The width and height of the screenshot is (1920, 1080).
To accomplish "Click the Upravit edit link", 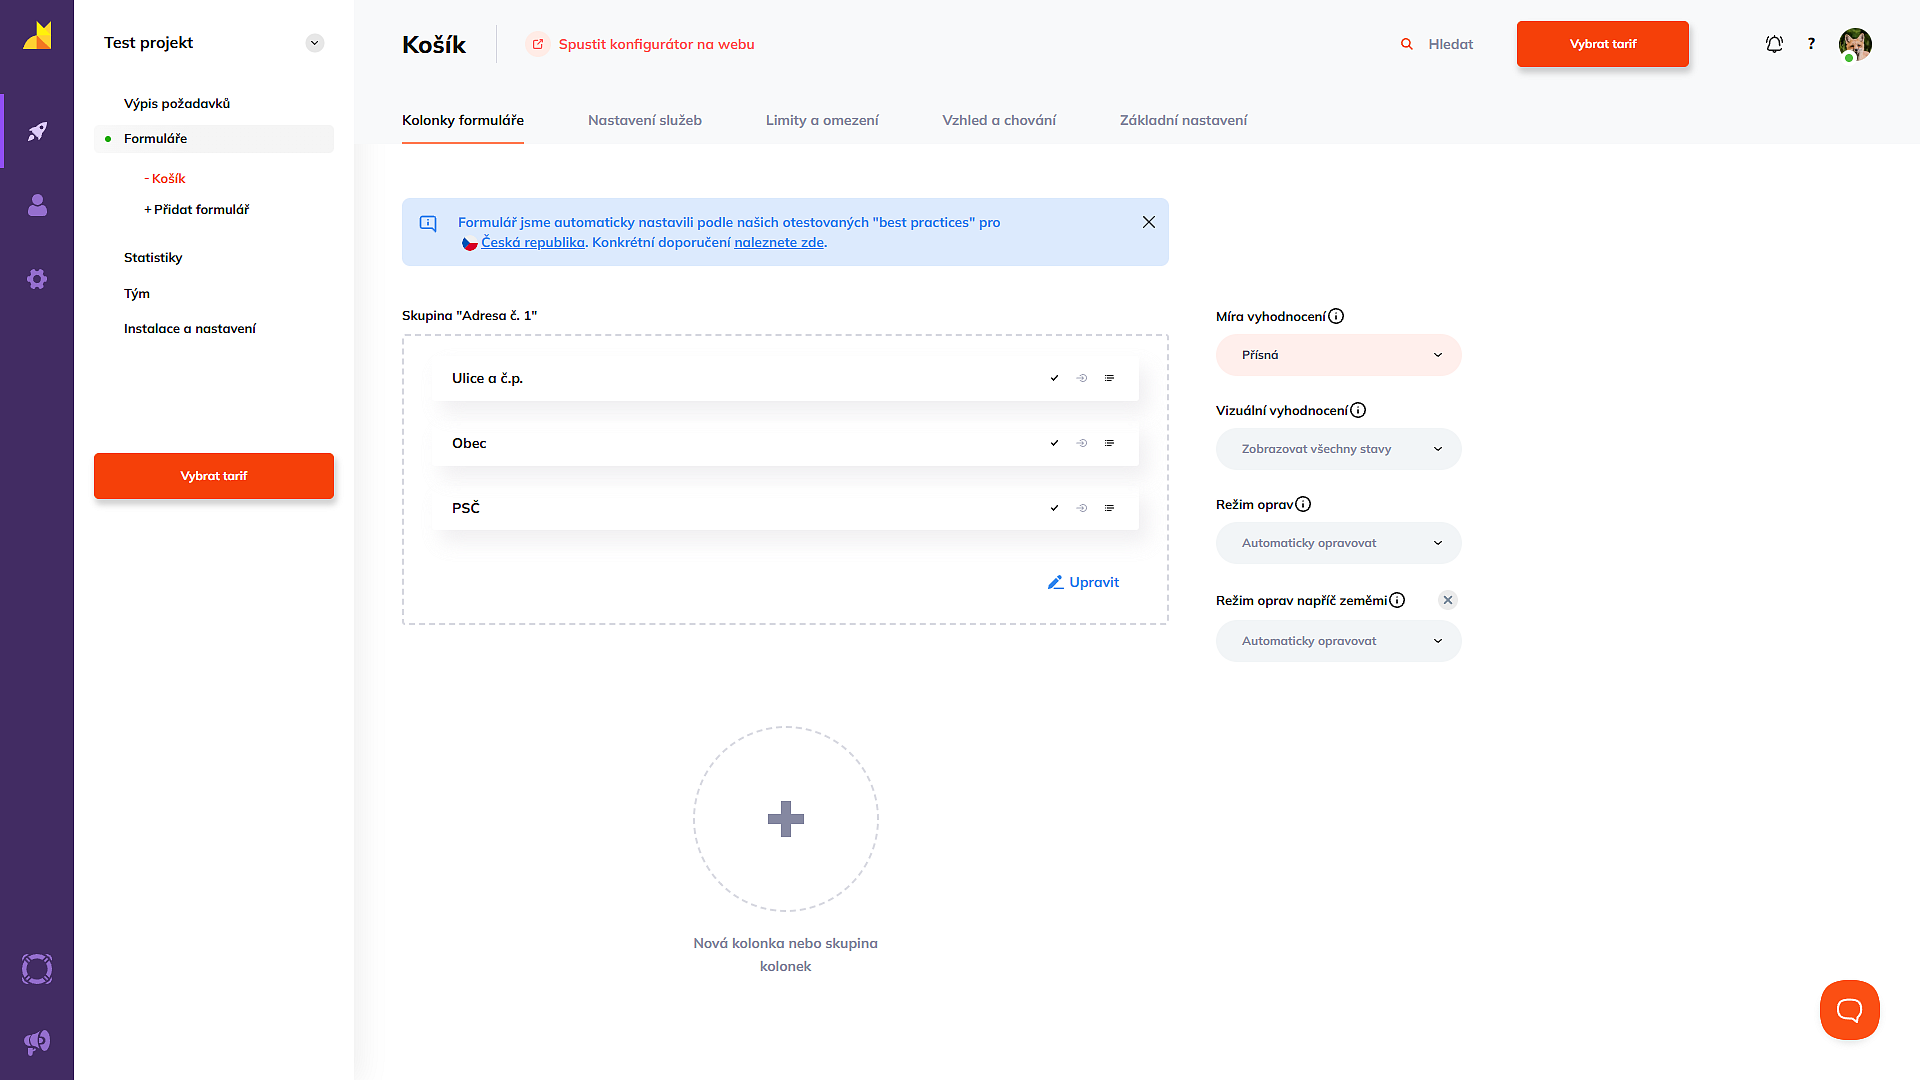I will pos(1083,582).
